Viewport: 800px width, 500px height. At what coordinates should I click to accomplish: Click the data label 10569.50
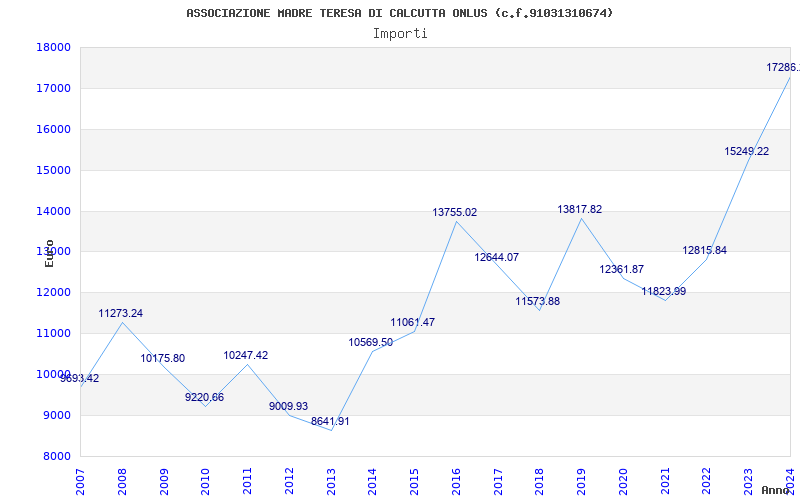click(x=371, y=342)
